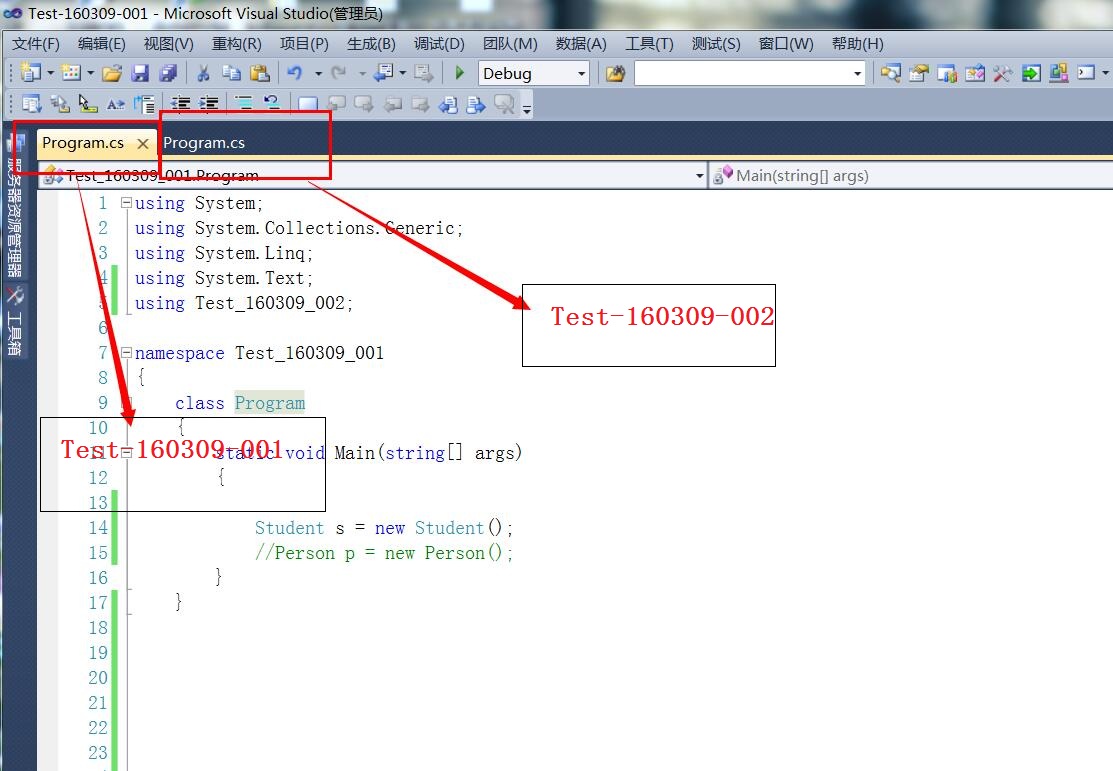Uncomment selected lines icon
This screenshot has height=771, width=1113.
(x=271, y=104)
